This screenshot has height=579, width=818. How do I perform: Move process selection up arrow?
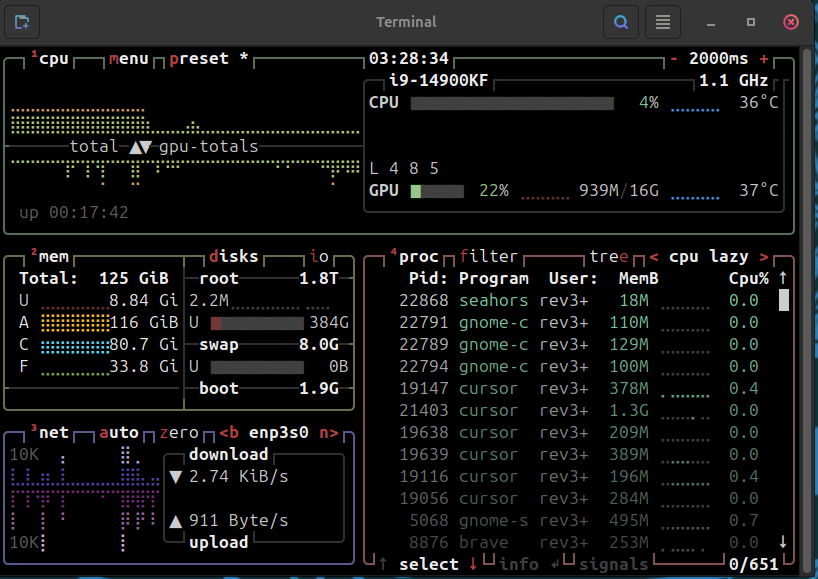(x=383, y=564)
